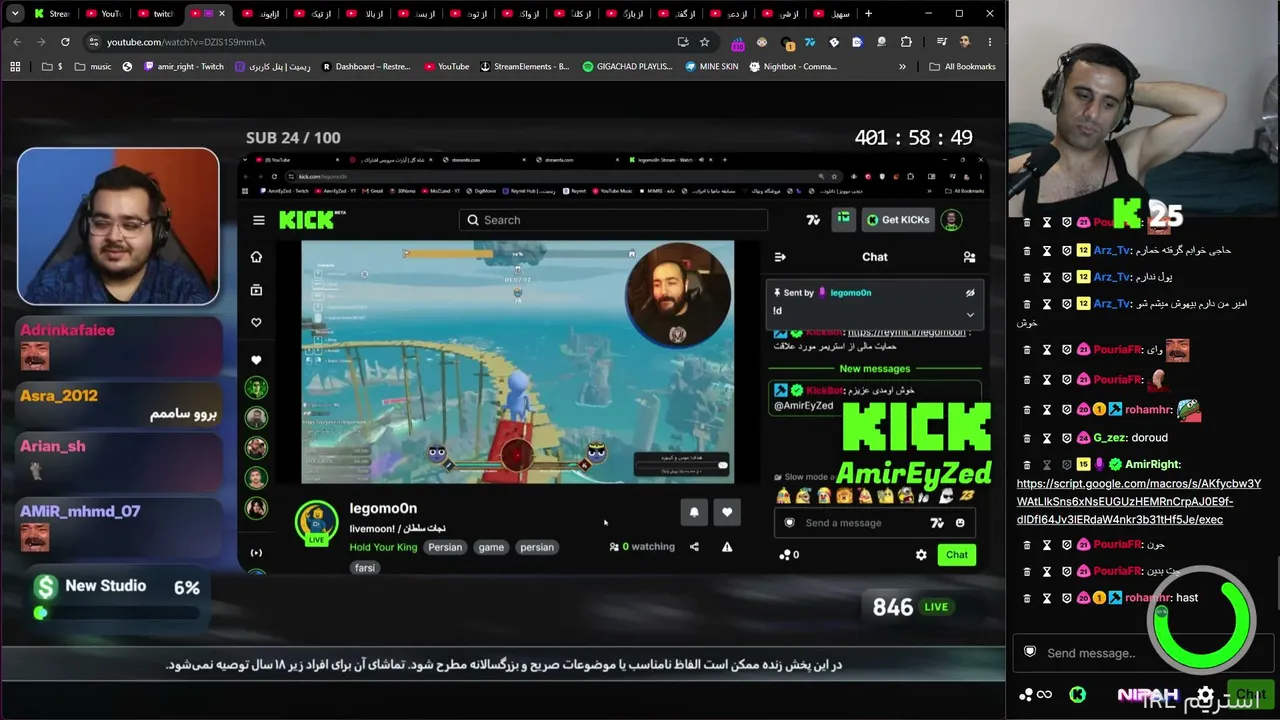
Task: Select the 'farsi' stream tag
Action: point(365,568)
